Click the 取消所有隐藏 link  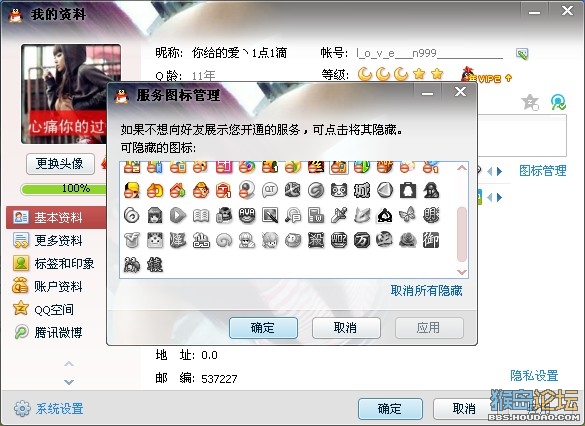point(426,291)
